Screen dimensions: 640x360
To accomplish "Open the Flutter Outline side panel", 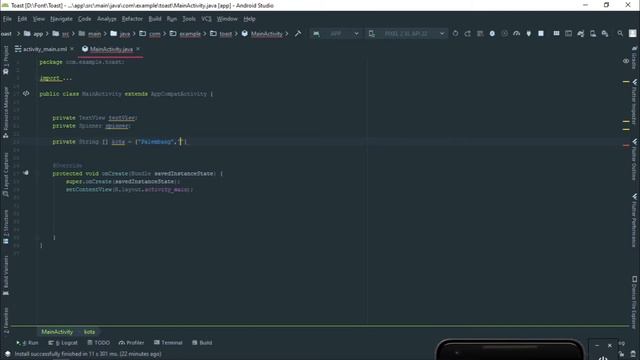I will (x=634, y=160).
